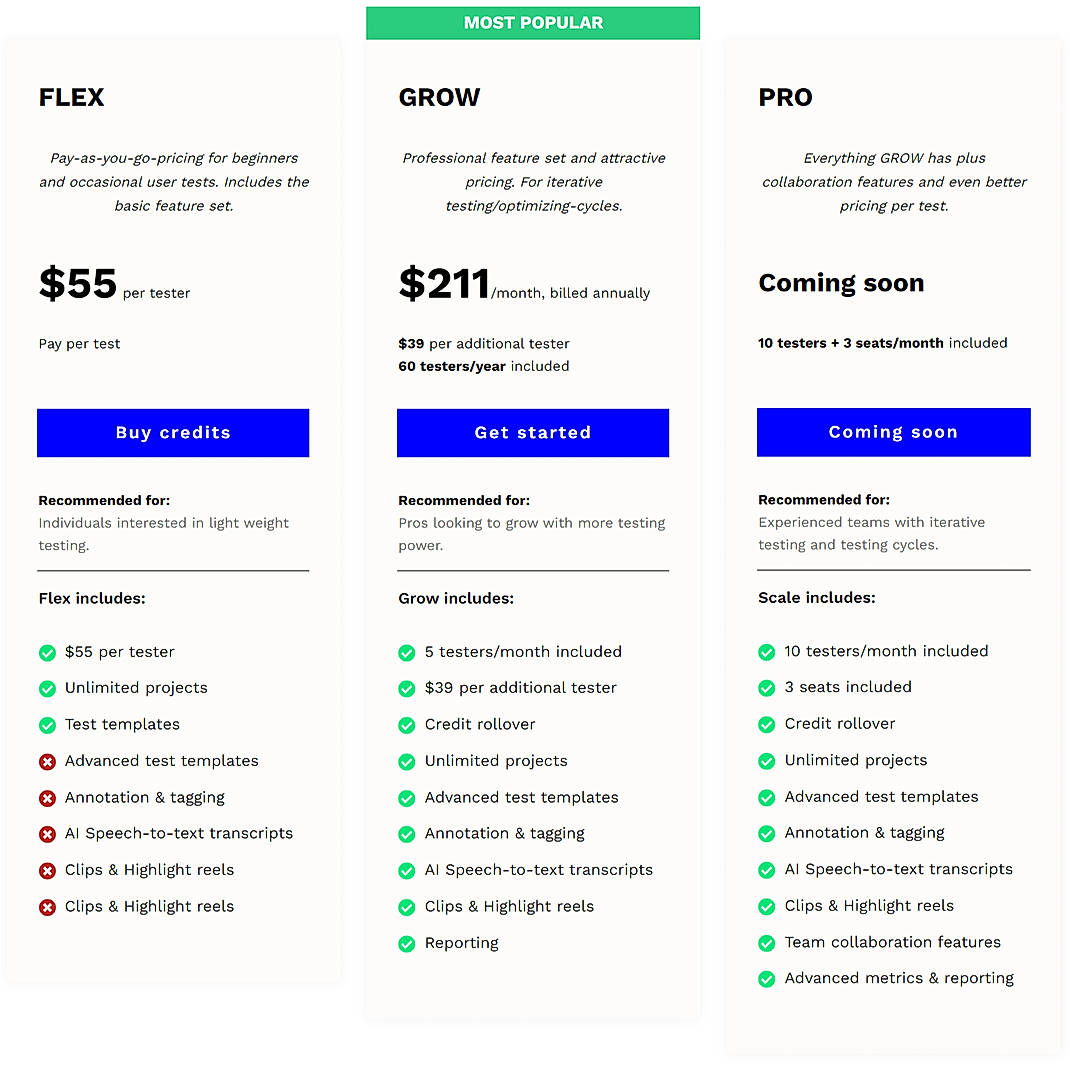The image size is (1070, 1066).
Task: Click the checkmark next to Team collaboration features
Action: click(767, 942)
